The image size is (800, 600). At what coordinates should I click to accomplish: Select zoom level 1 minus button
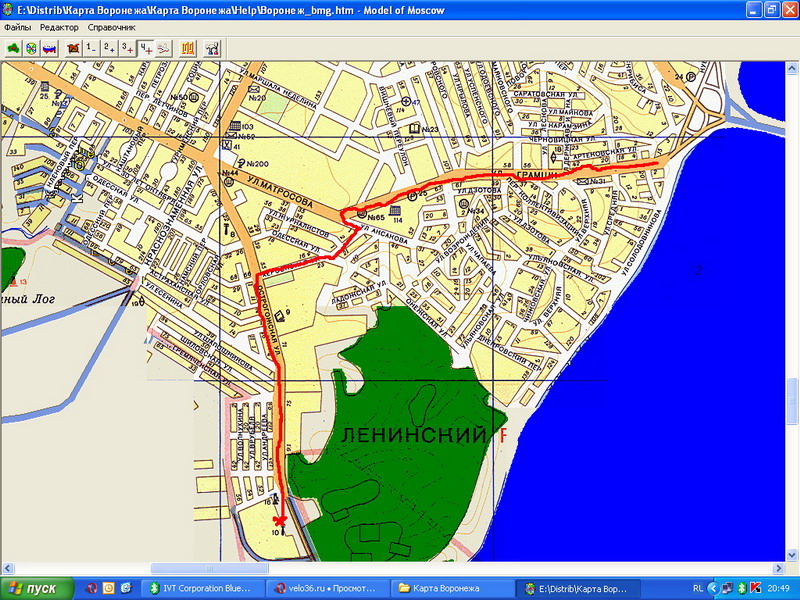click(90, 47)
